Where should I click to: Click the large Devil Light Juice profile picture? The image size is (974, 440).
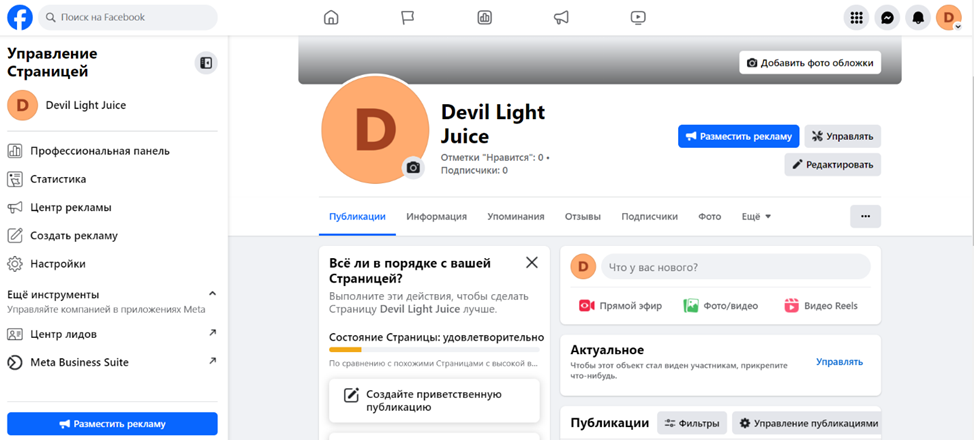(375, 130)
